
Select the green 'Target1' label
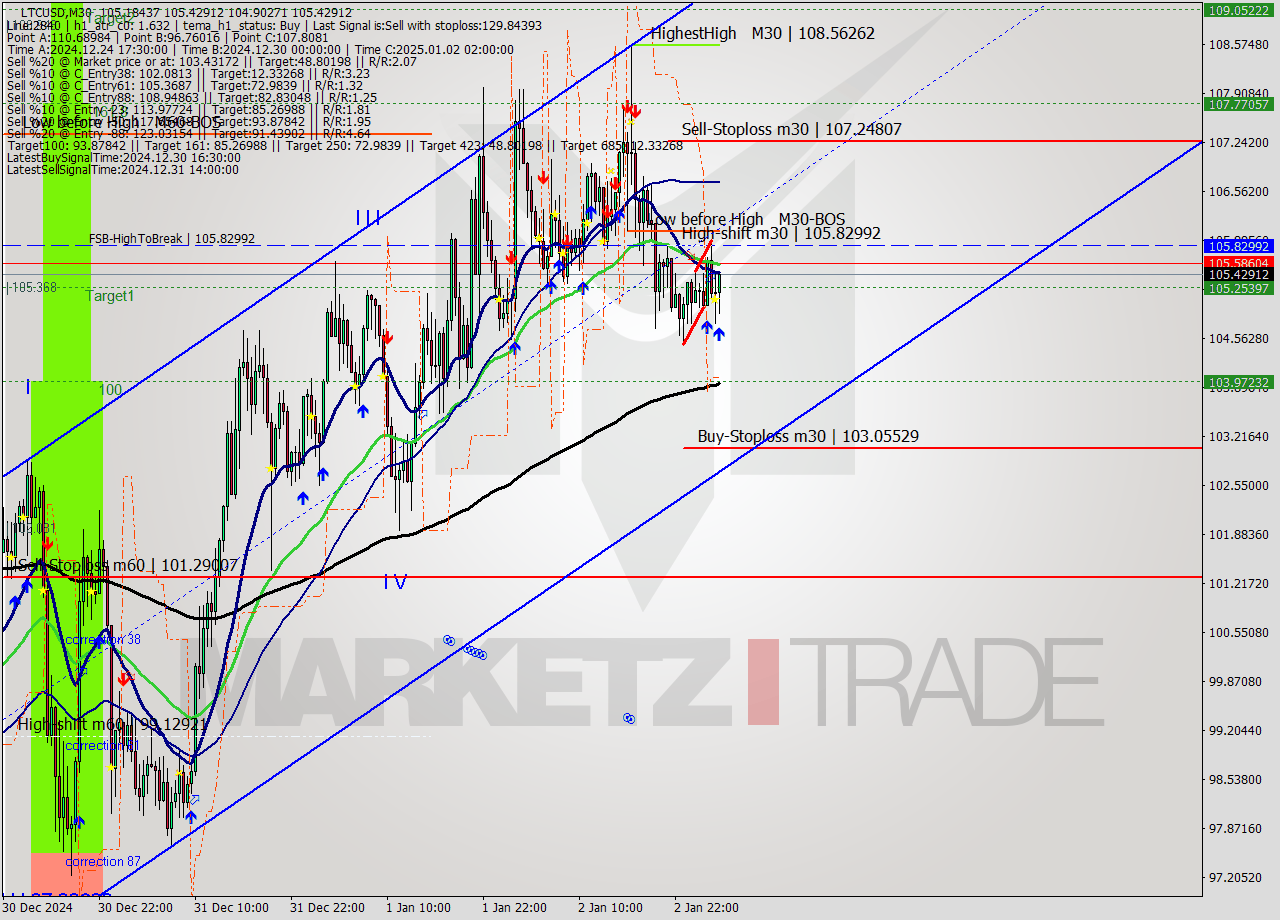109,296
